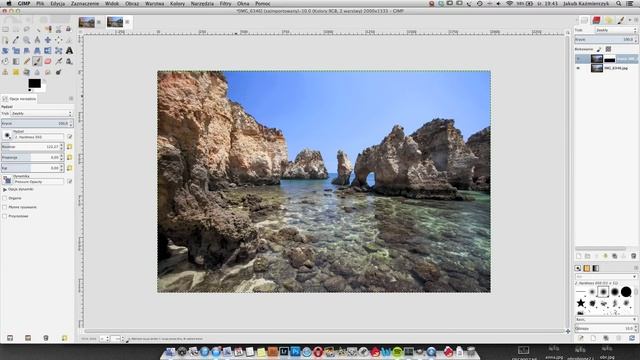This screenshot has width=640, height=360.
Task: Open the Zaznaczenie menu
Action: pyautogui.click(x=84, y=3)
